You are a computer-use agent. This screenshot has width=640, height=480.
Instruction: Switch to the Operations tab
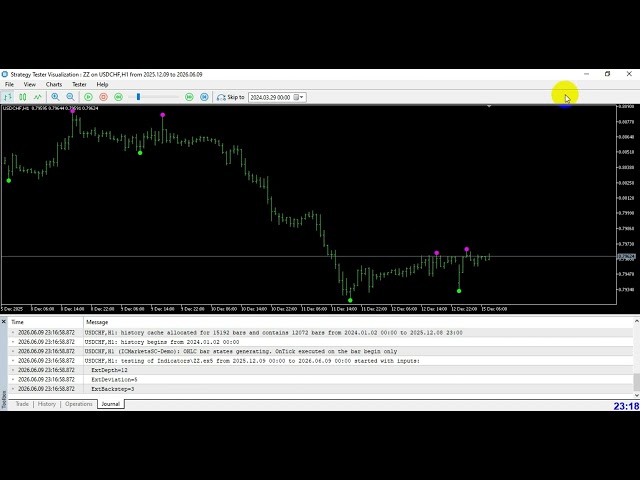(x=79, y=404)
